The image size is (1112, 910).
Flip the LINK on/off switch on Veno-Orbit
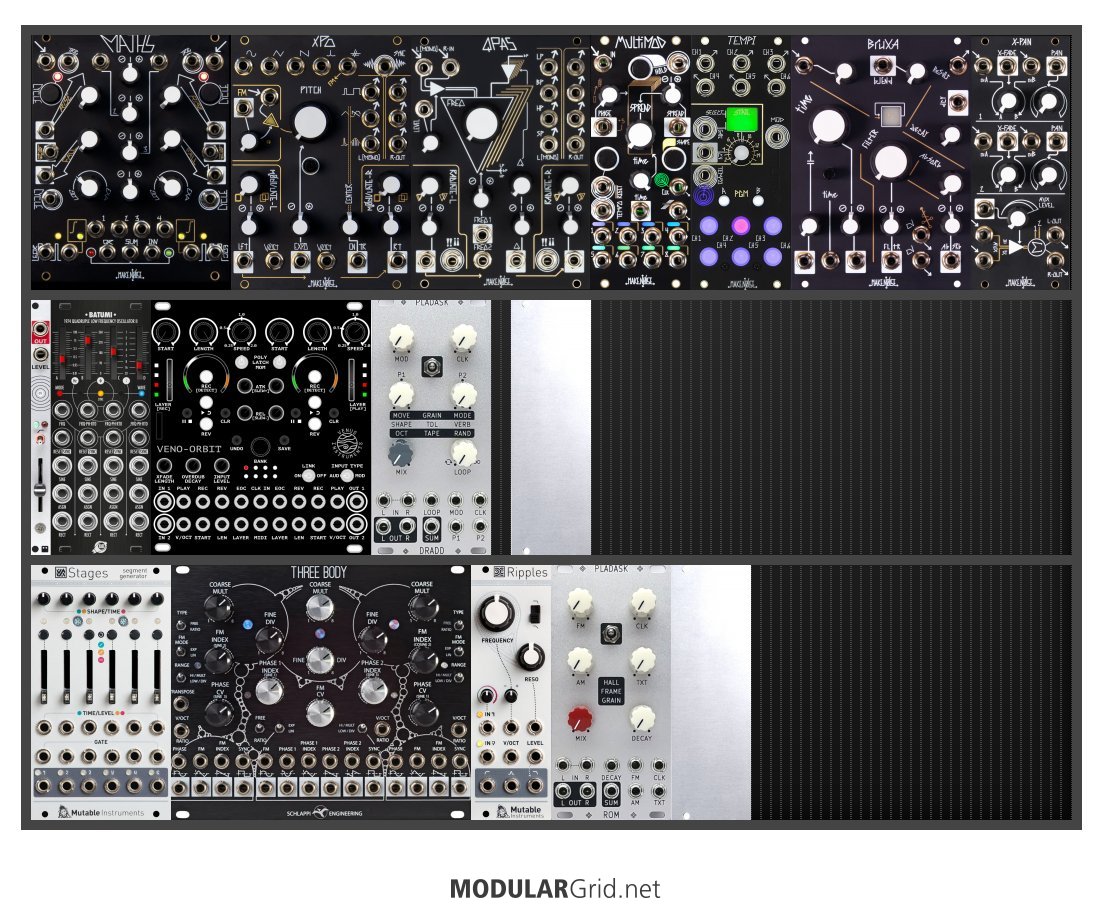click(308, 475)
